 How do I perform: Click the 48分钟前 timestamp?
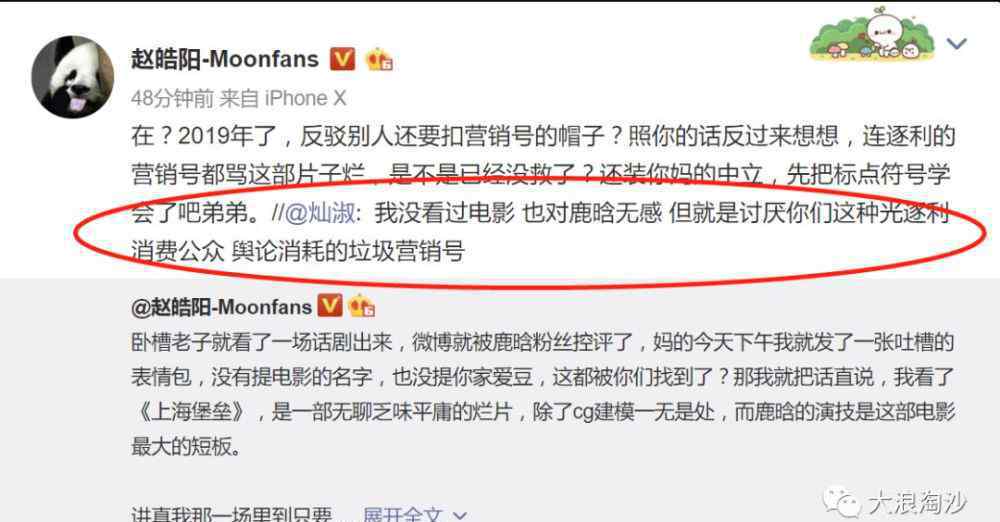click(x=172, y=98)
